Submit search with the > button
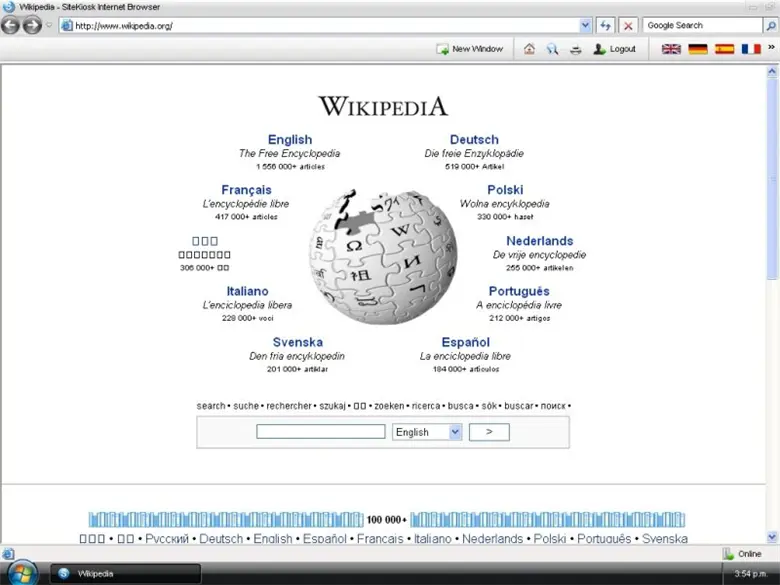Screen dimensions: 780x585 click(x=489, y=432)
